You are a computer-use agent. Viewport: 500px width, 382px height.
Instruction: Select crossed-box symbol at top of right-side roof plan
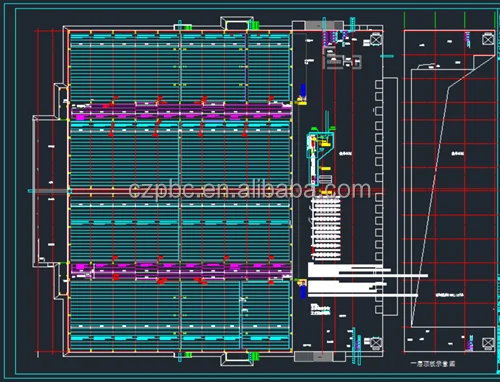coord(488,39)
